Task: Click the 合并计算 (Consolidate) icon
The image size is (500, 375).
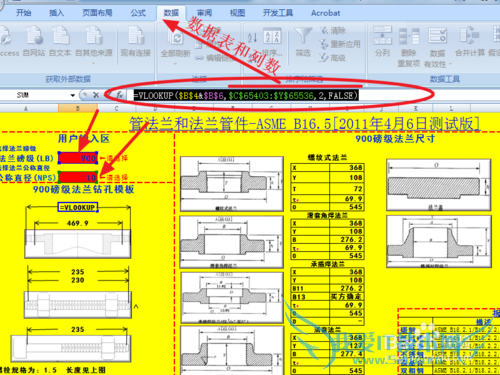Action: [469, 36]
